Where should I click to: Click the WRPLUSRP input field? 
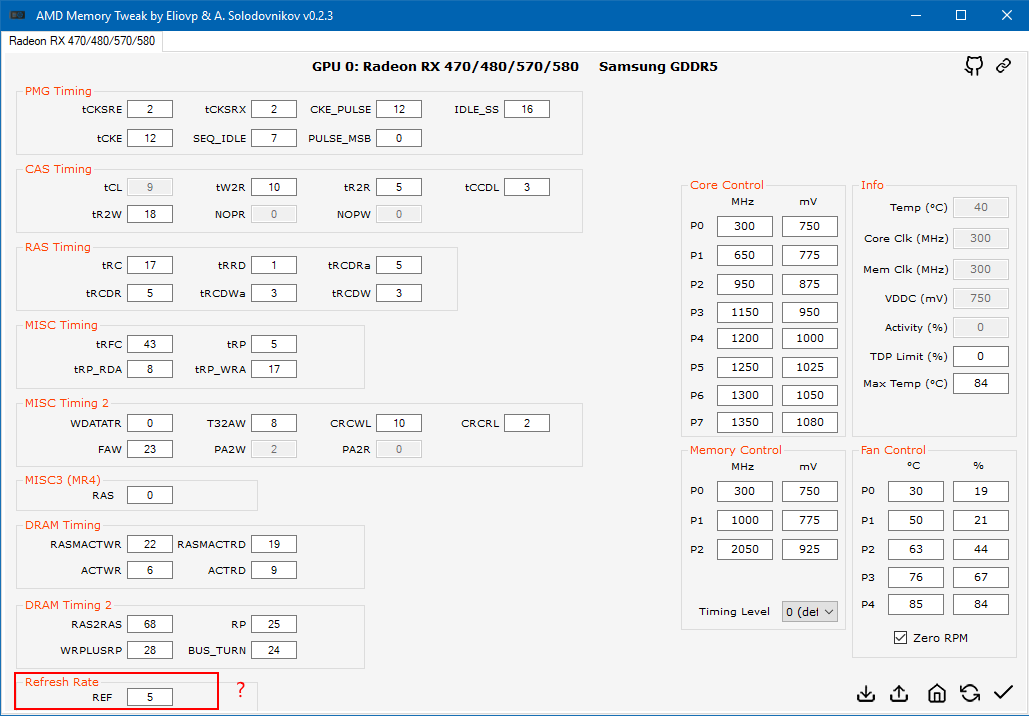[x=150, y=650]
